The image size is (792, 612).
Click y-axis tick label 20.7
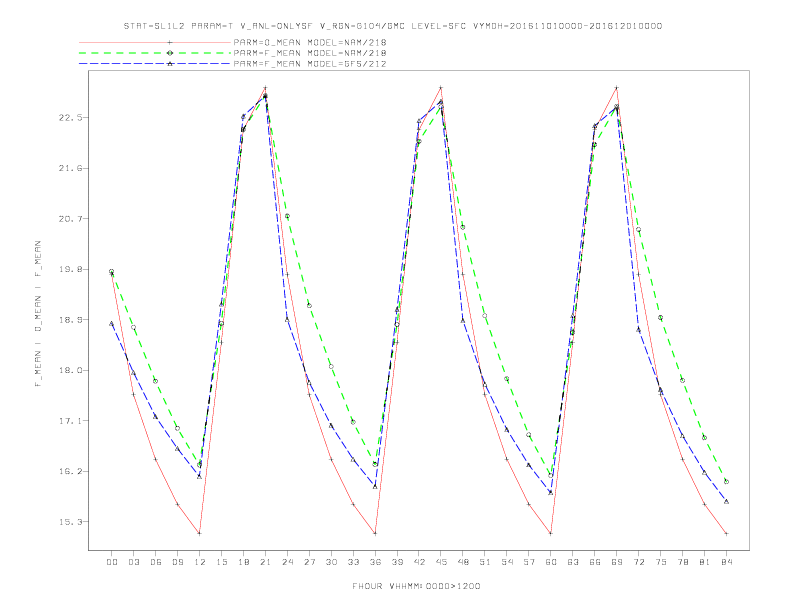click(70, 219)
